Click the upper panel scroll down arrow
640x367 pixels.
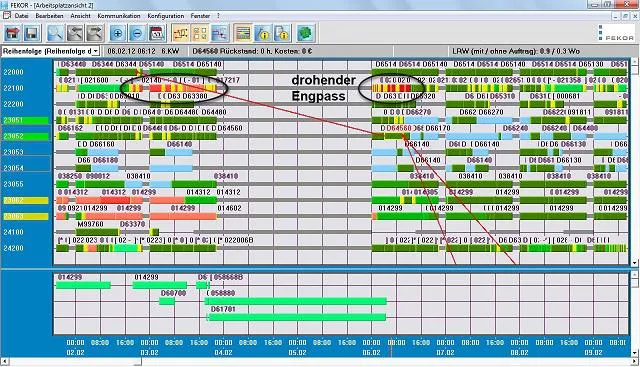coord(635,262)
